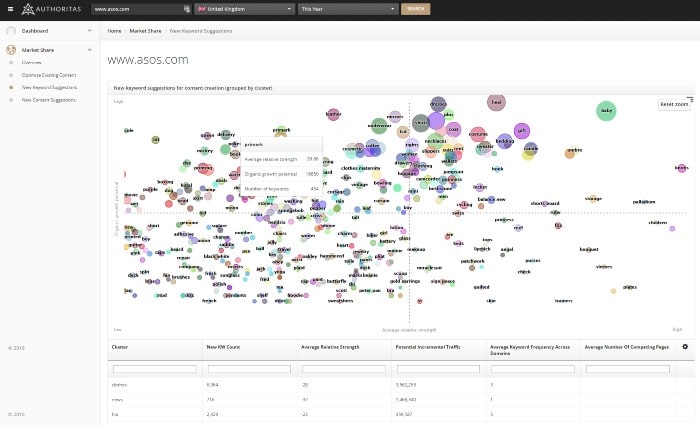Click the Market Share globe icon
Screen dimensions: 700x426
[x=11, y=50]
